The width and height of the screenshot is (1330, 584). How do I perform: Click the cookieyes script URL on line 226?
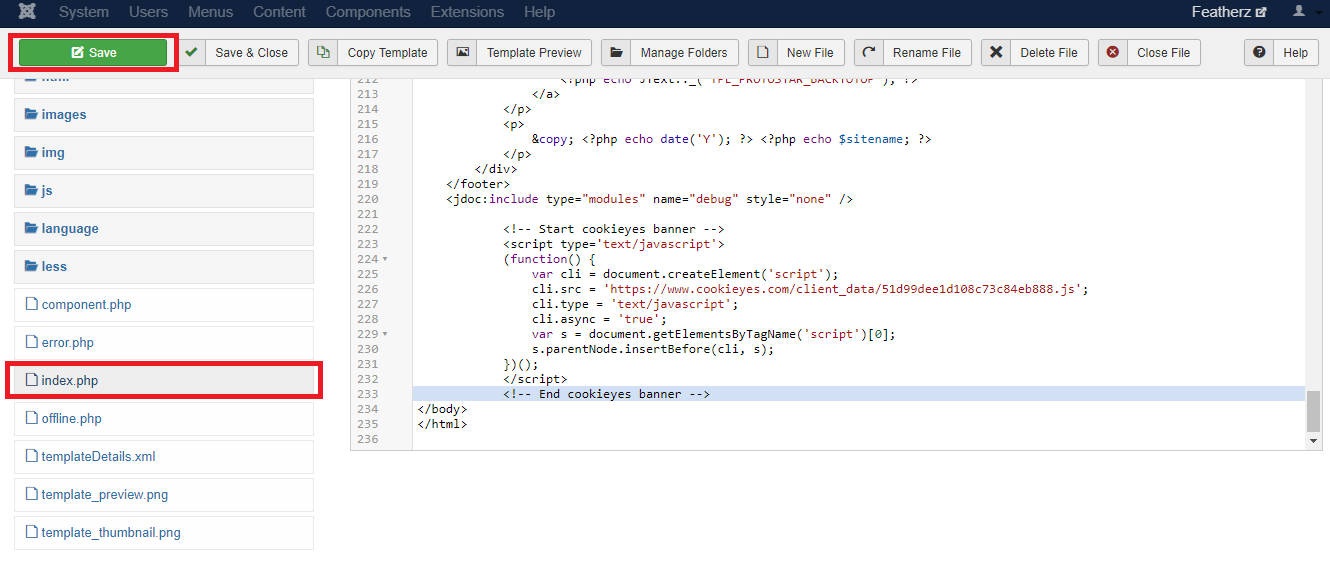(x=848, y=289)
